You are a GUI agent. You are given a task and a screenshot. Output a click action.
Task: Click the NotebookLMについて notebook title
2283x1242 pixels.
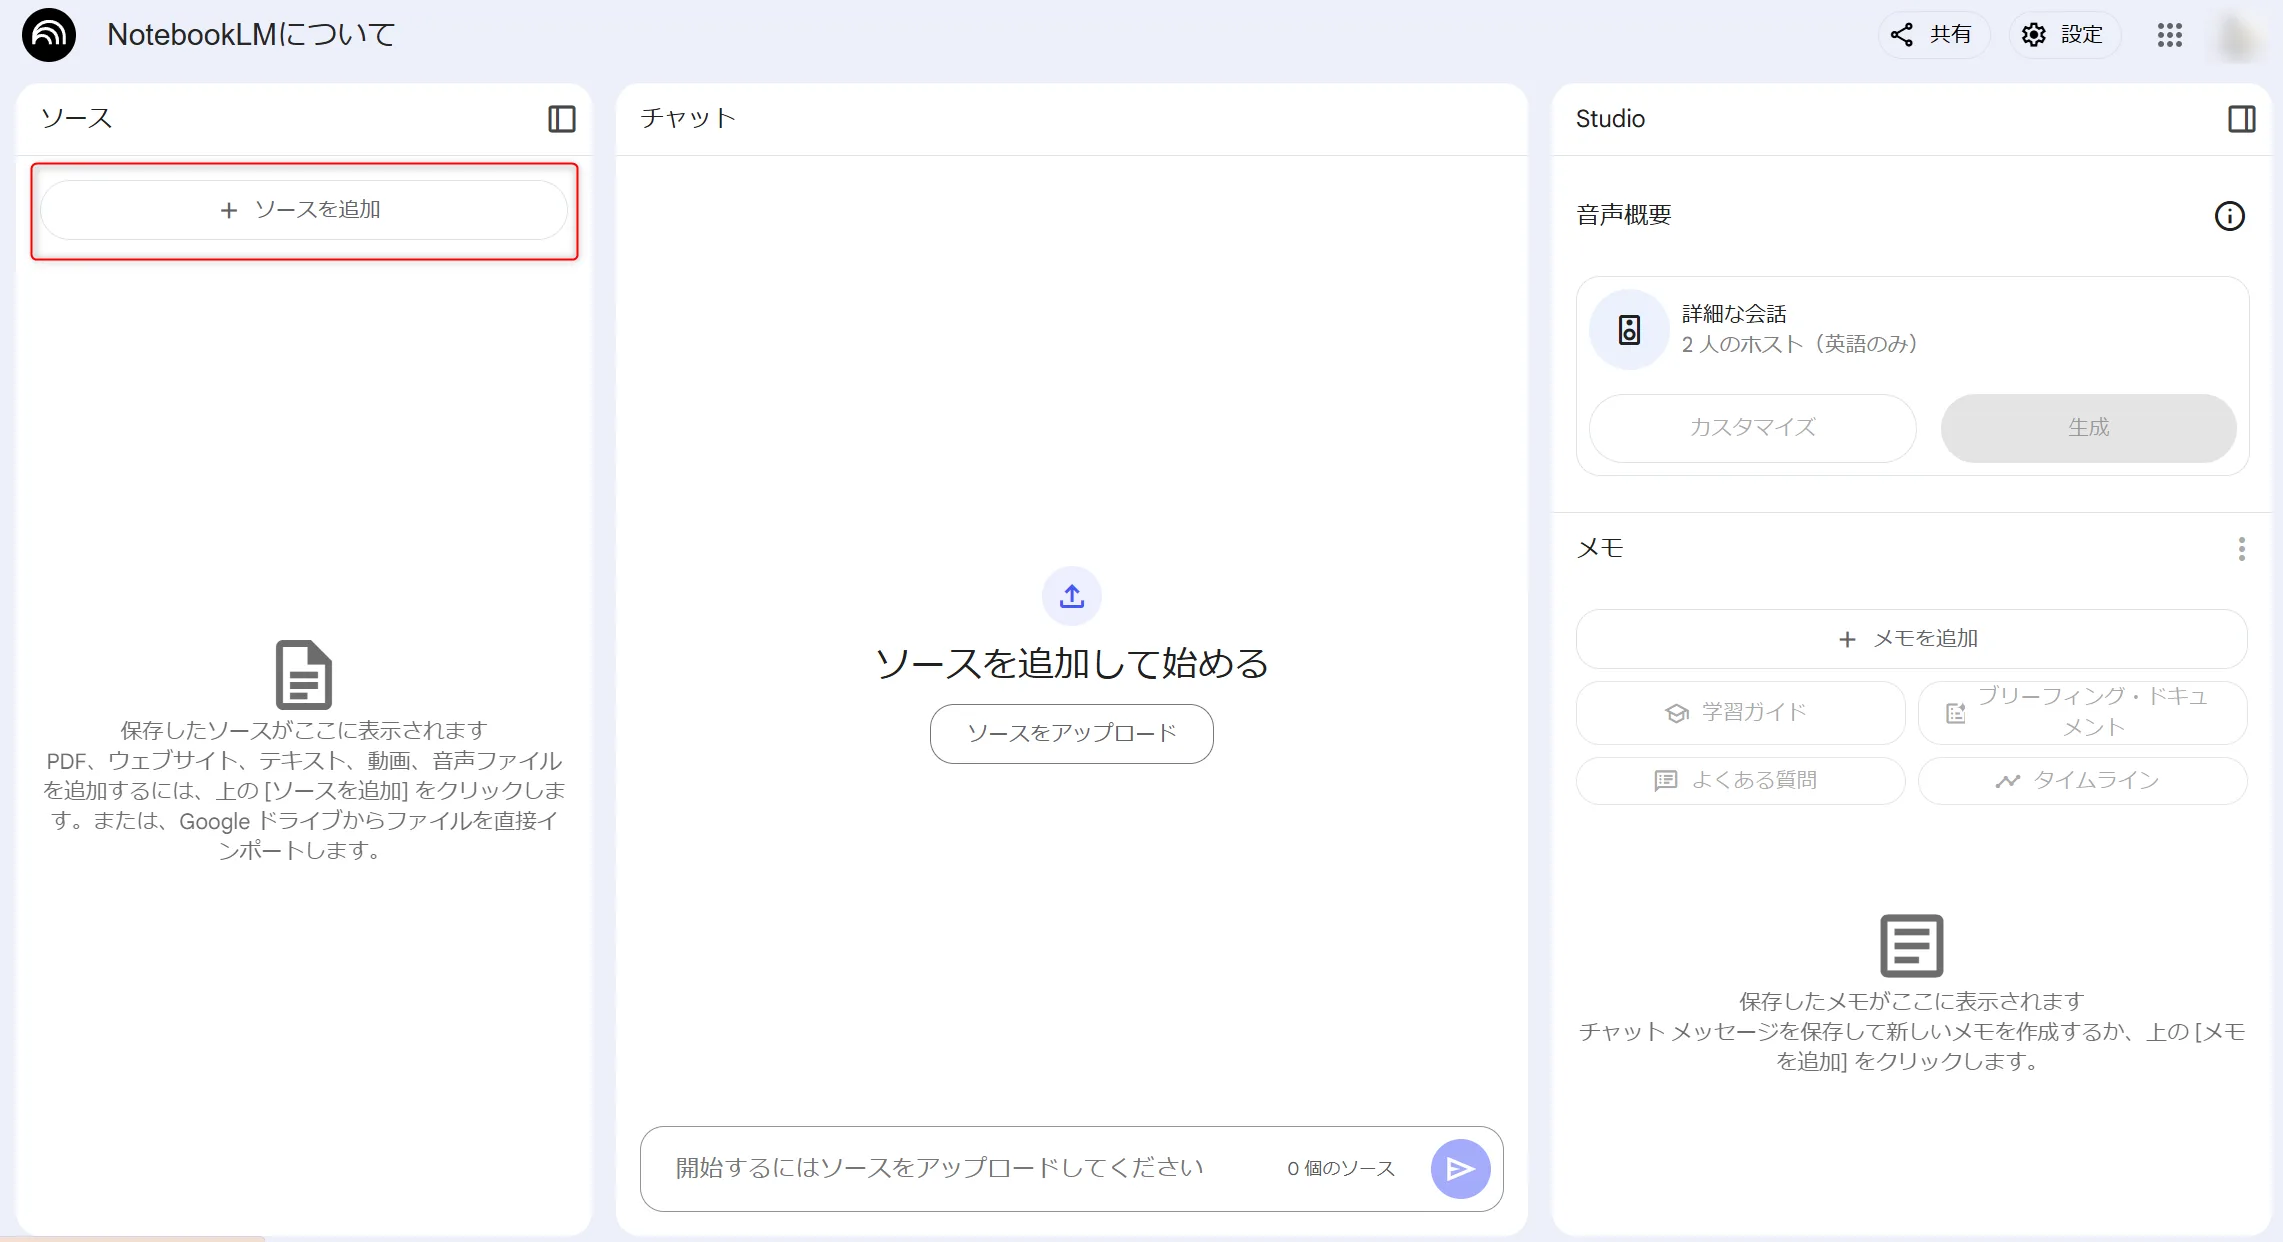(251, 35)
